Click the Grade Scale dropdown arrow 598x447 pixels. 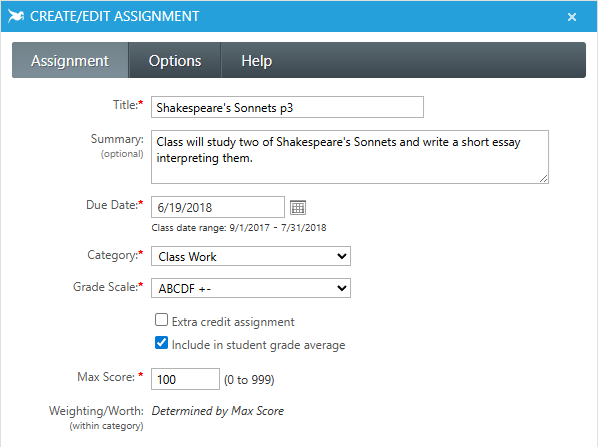click(x=342, y=288)
